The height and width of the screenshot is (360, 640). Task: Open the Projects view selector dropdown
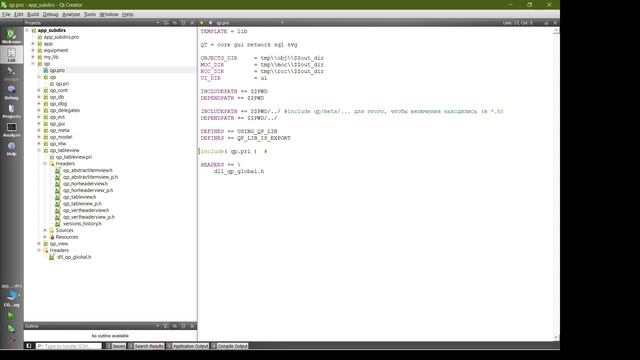click(x=158, y=23)
